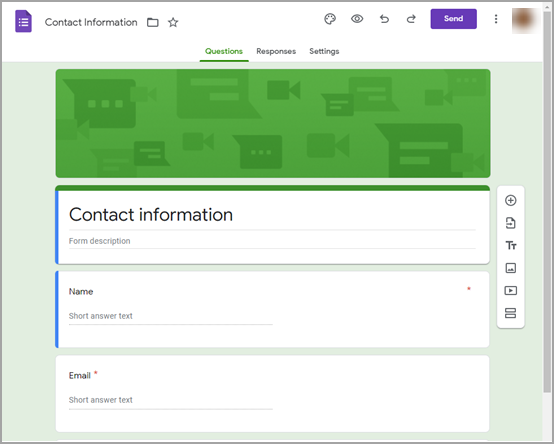The height and width of the screenshot is (444, 554).
Task: Add a video to the form
Action: tap(511, 291)
